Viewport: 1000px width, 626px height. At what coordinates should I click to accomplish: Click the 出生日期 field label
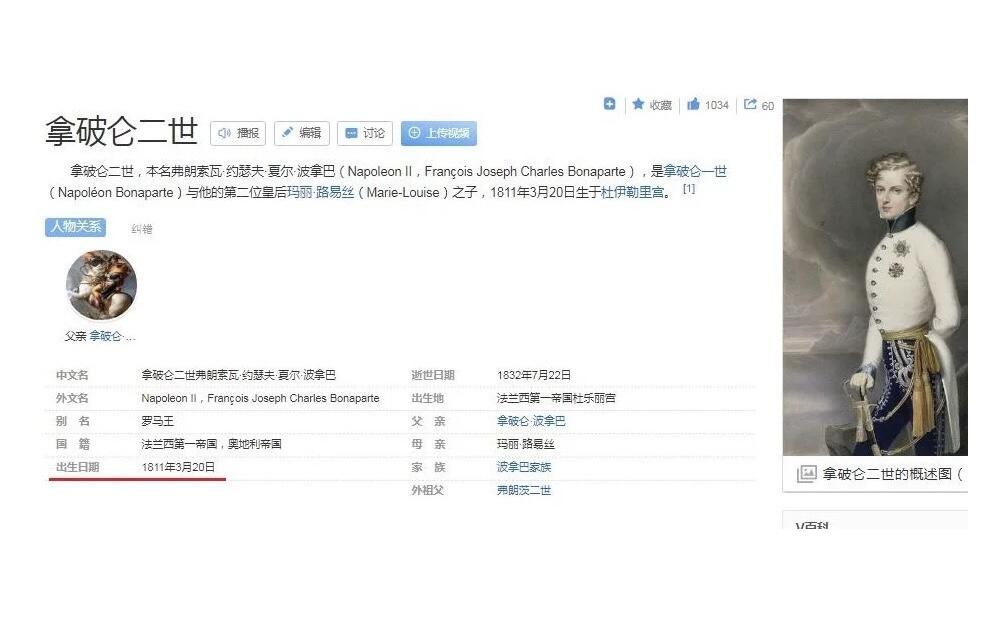(x=77, y=467)
